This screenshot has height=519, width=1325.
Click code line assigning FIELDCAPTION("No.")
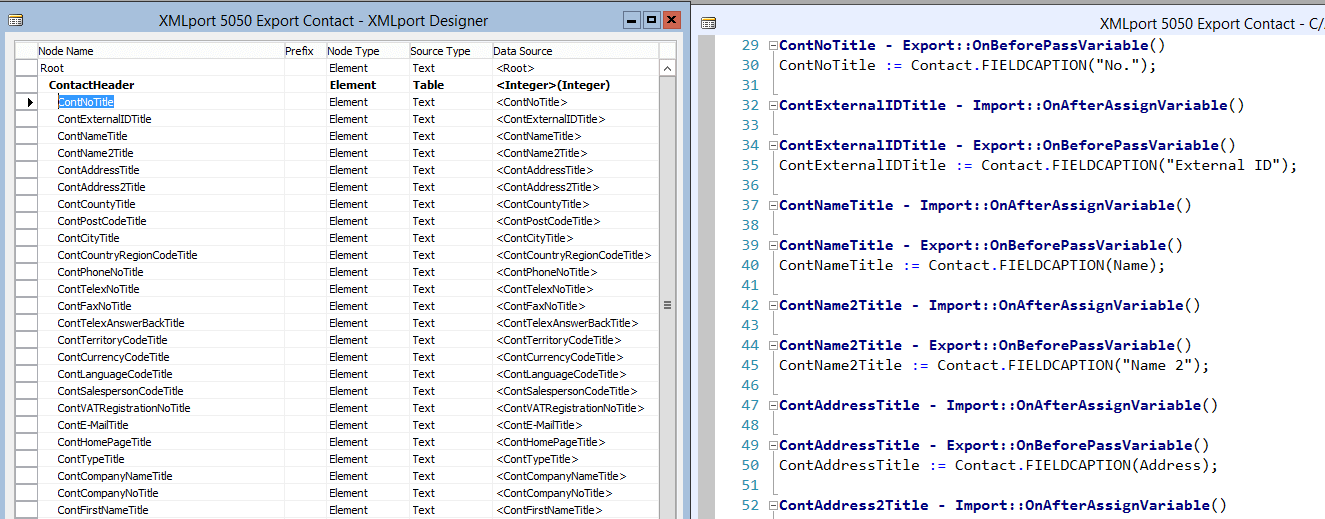967,65
